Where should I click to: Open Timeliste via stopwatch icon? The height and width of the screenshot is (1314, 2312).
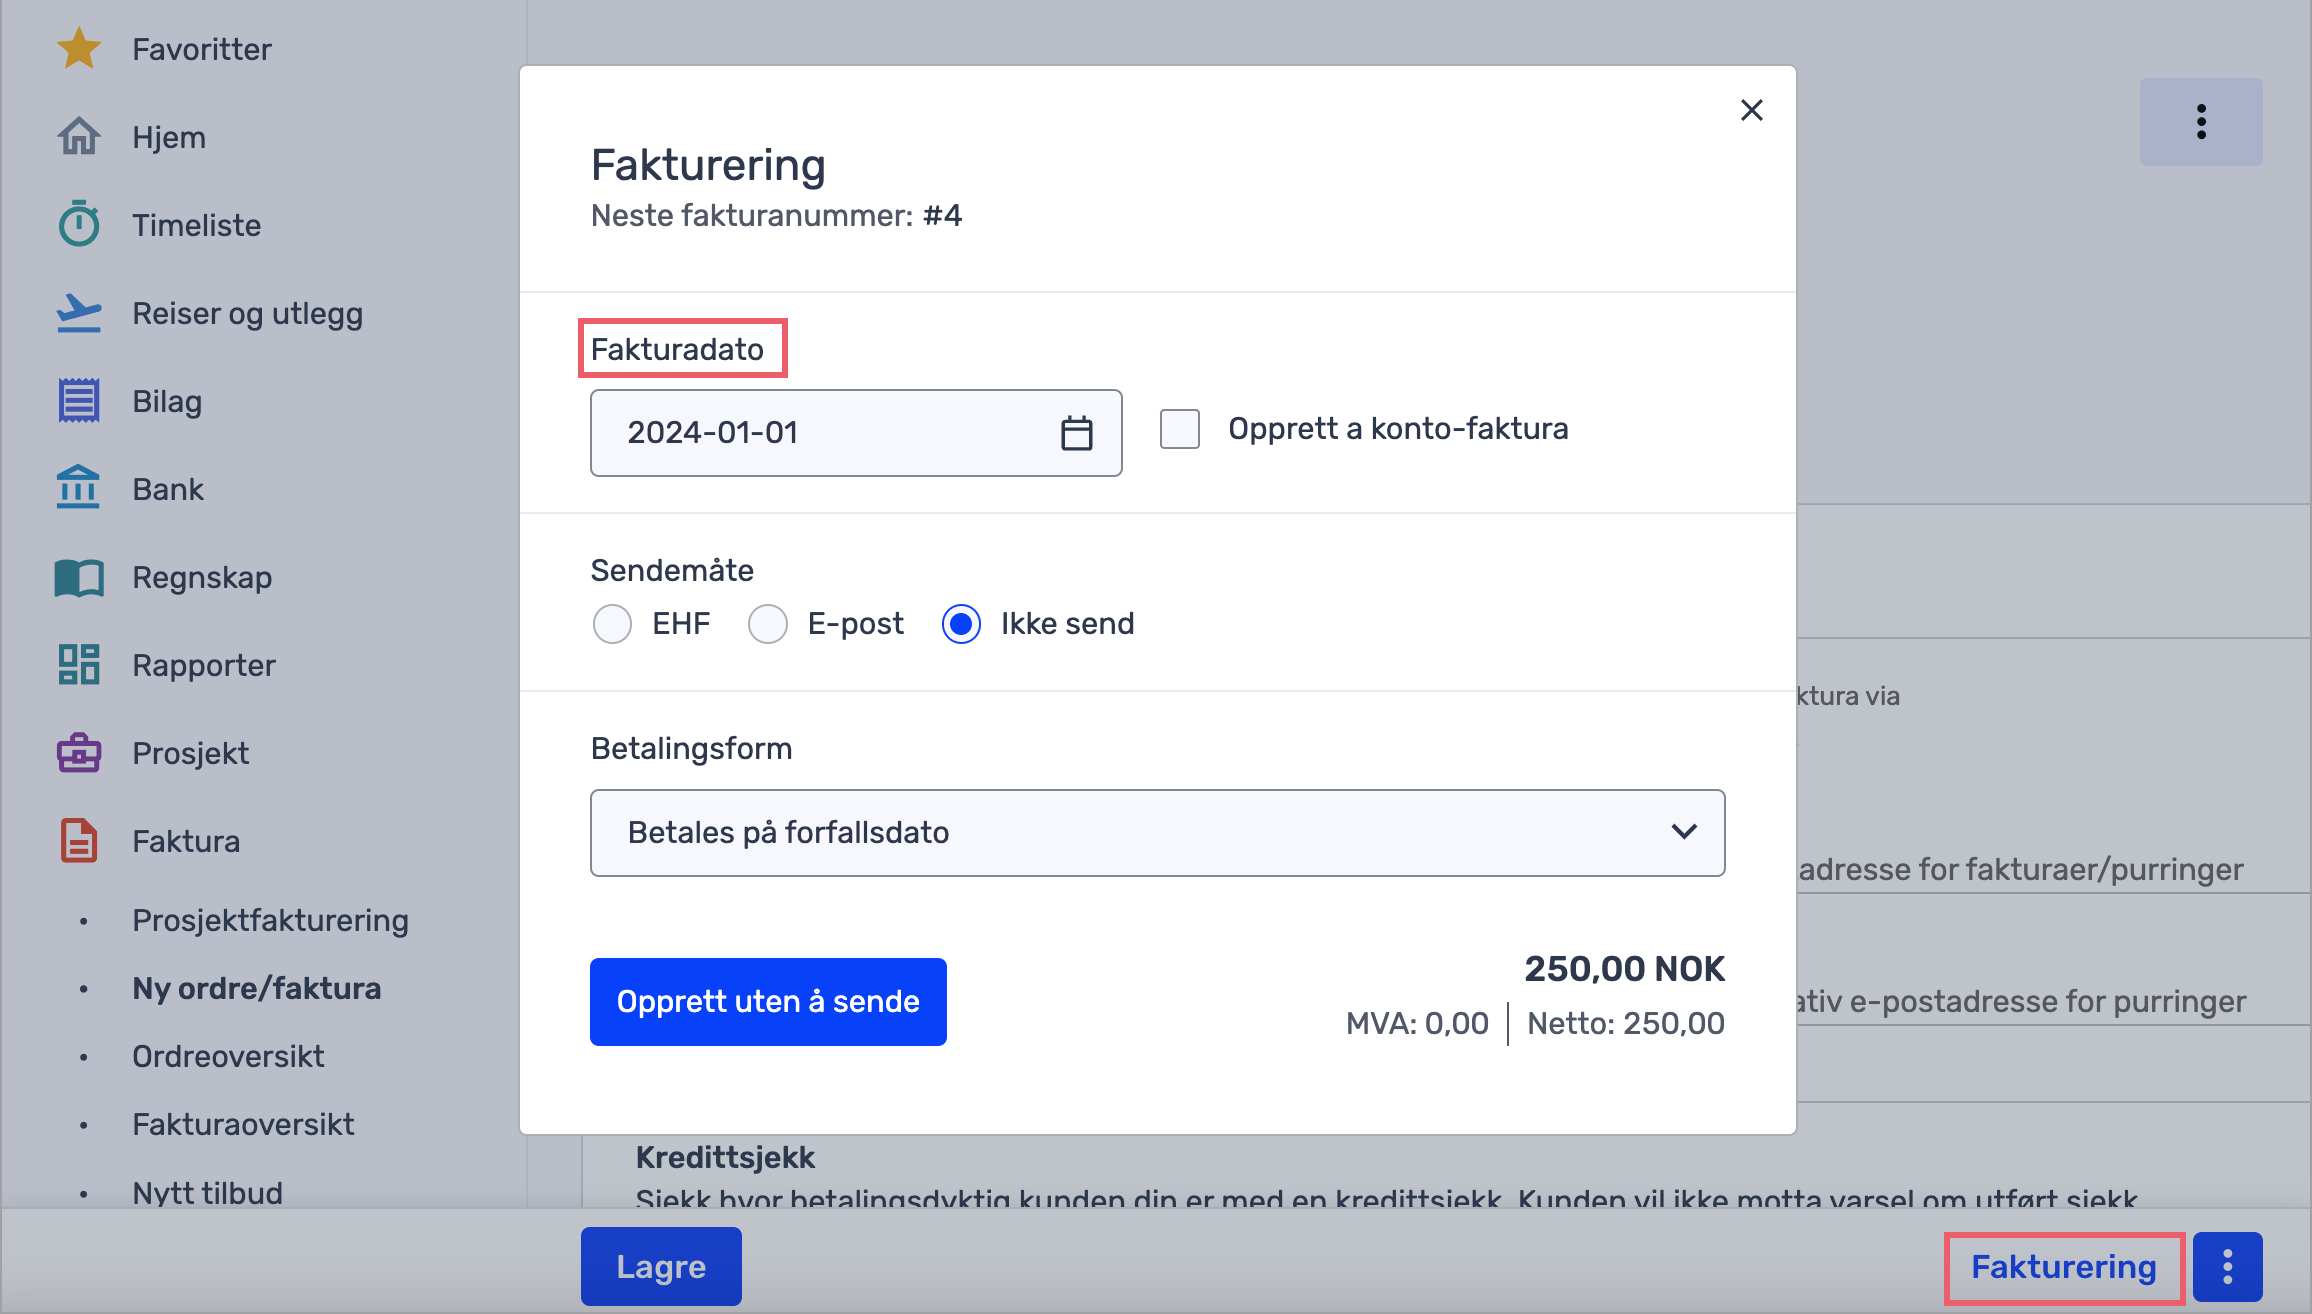pos(79,224)
